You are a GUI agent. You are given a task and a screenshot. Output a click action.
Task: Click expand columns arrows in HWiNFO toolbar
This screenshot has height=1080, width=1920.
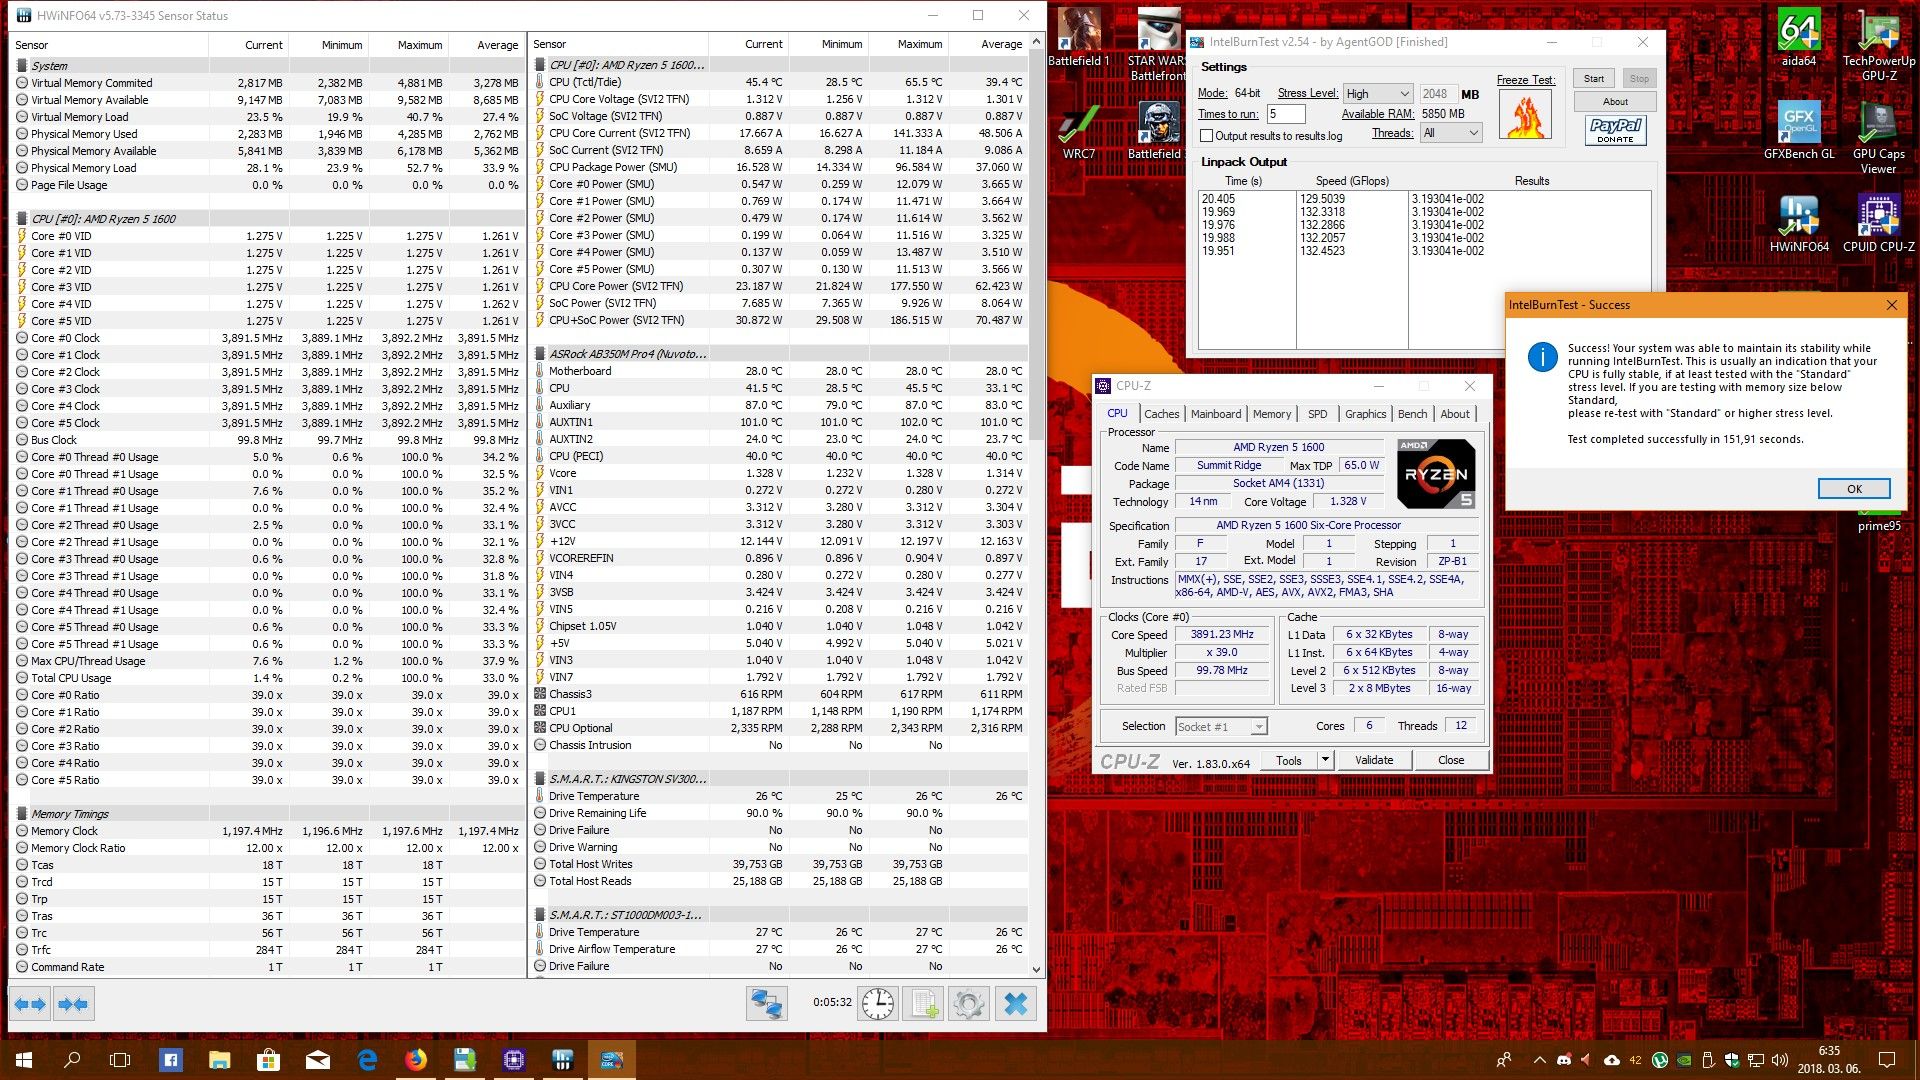31,1004
